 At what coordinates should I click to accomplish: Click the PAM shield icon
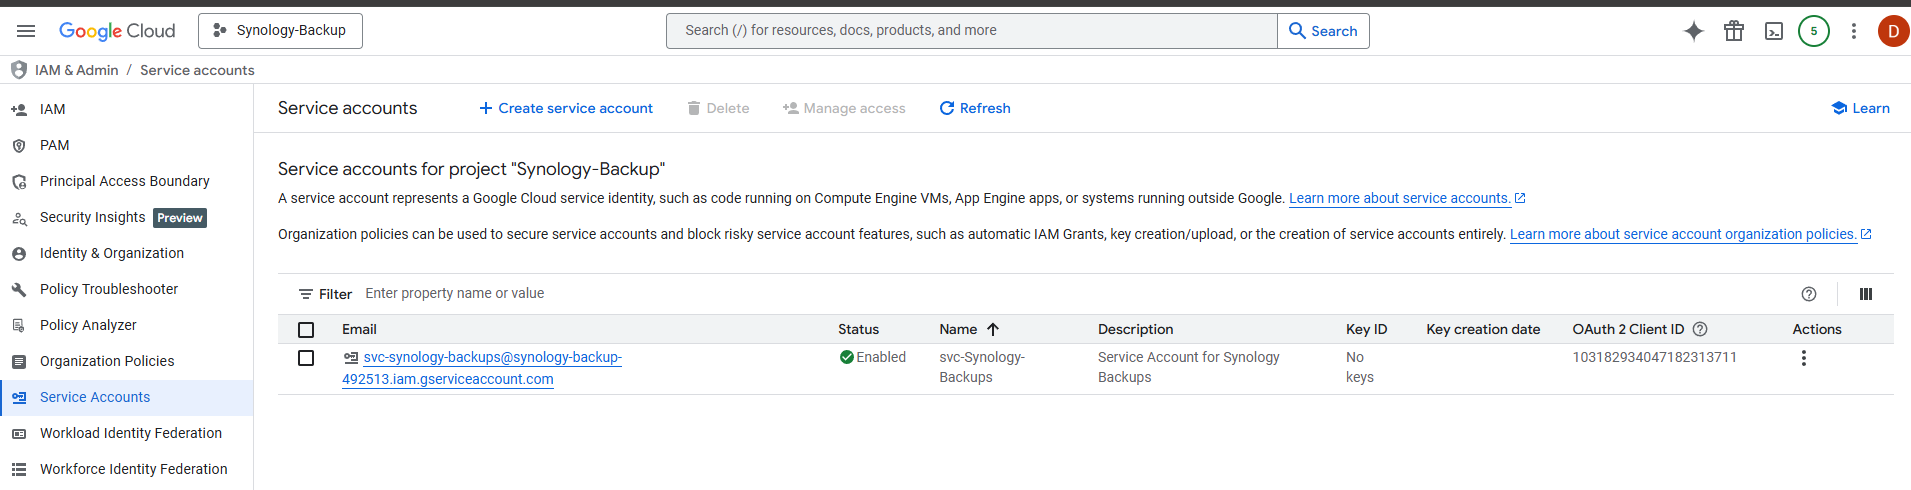tap(19, 145)
